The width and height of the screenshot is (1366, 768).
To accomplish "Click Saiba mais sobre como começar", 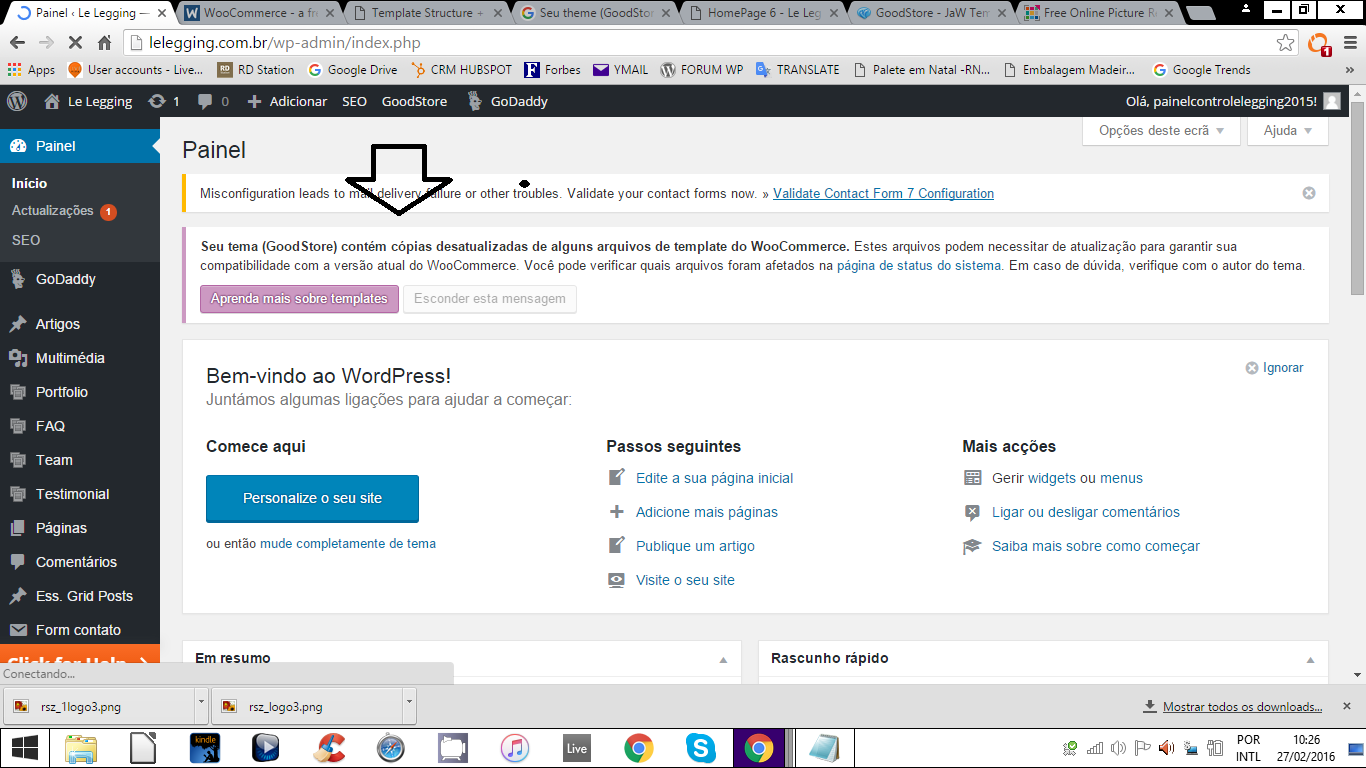I will (1095, 546).
